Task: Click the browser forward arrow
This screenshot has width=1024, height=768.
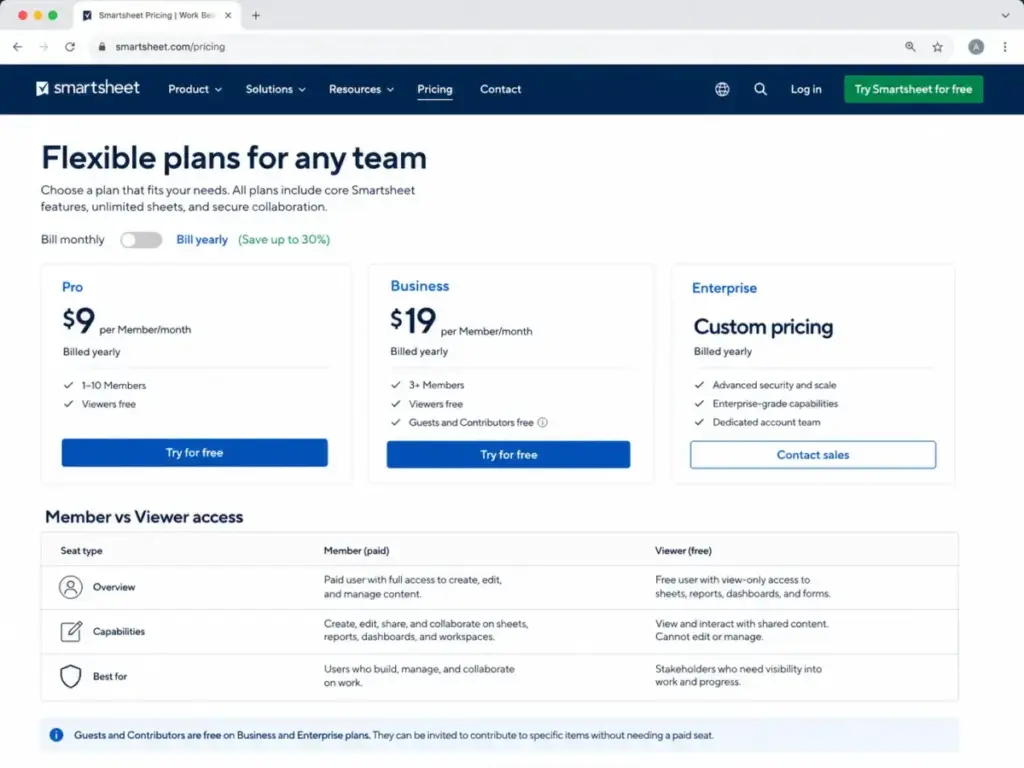Action: click(x=44, y=47)
